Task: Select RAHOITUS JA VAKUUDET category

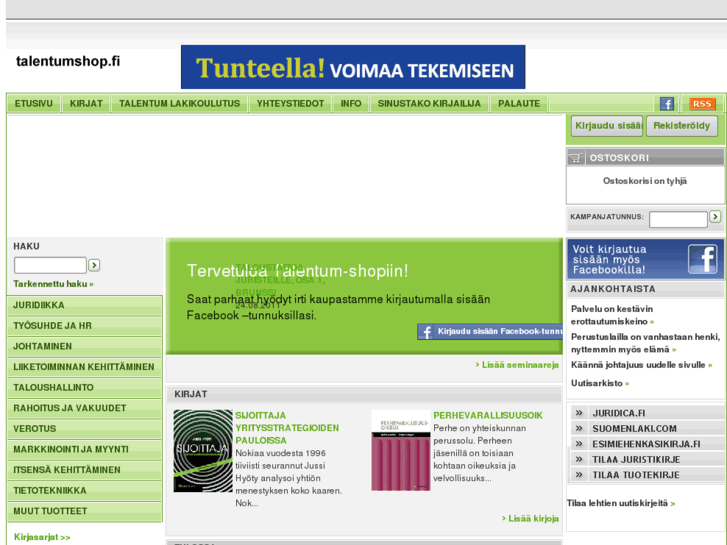Action: click(85, 408)
